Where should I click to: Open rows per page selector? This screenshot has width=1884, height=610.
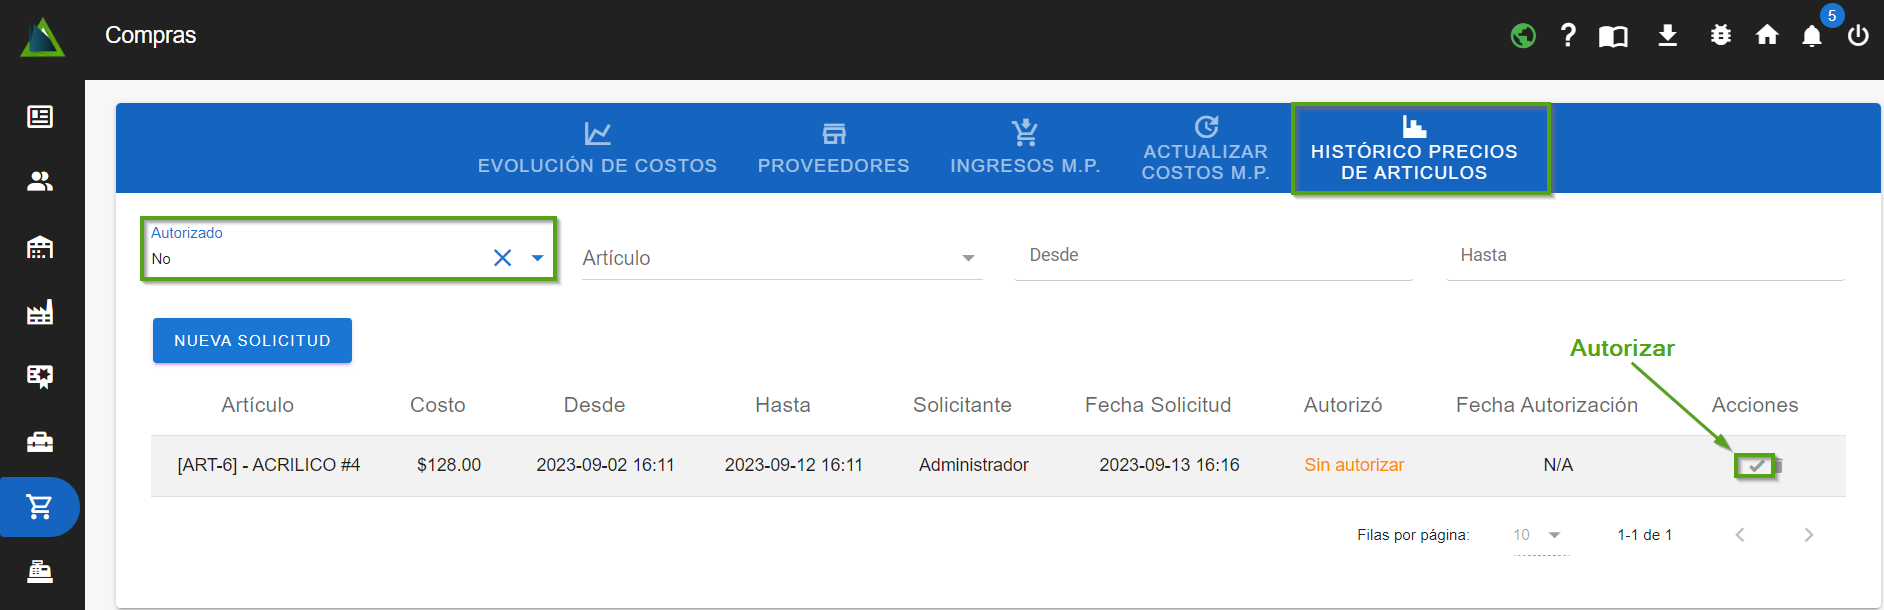(x=1539, y=535)
